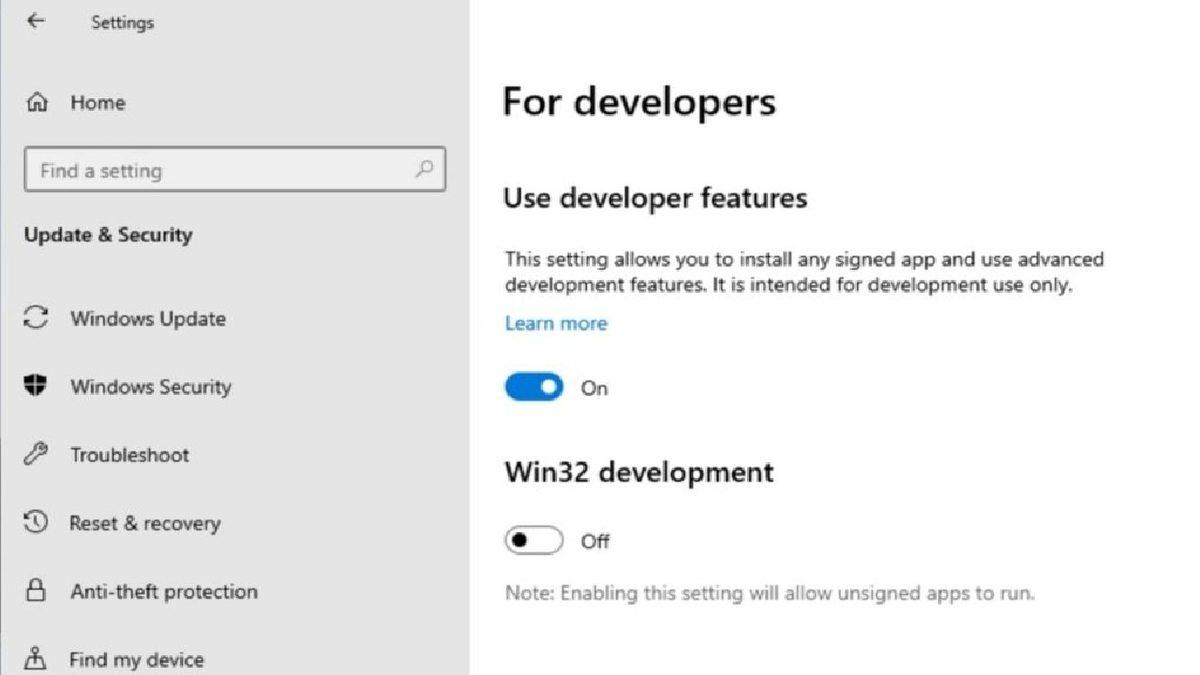Screen dimensions: 1200x675
Task: Select Anti-theft protection in the sidebar
Action: [163, 591]
